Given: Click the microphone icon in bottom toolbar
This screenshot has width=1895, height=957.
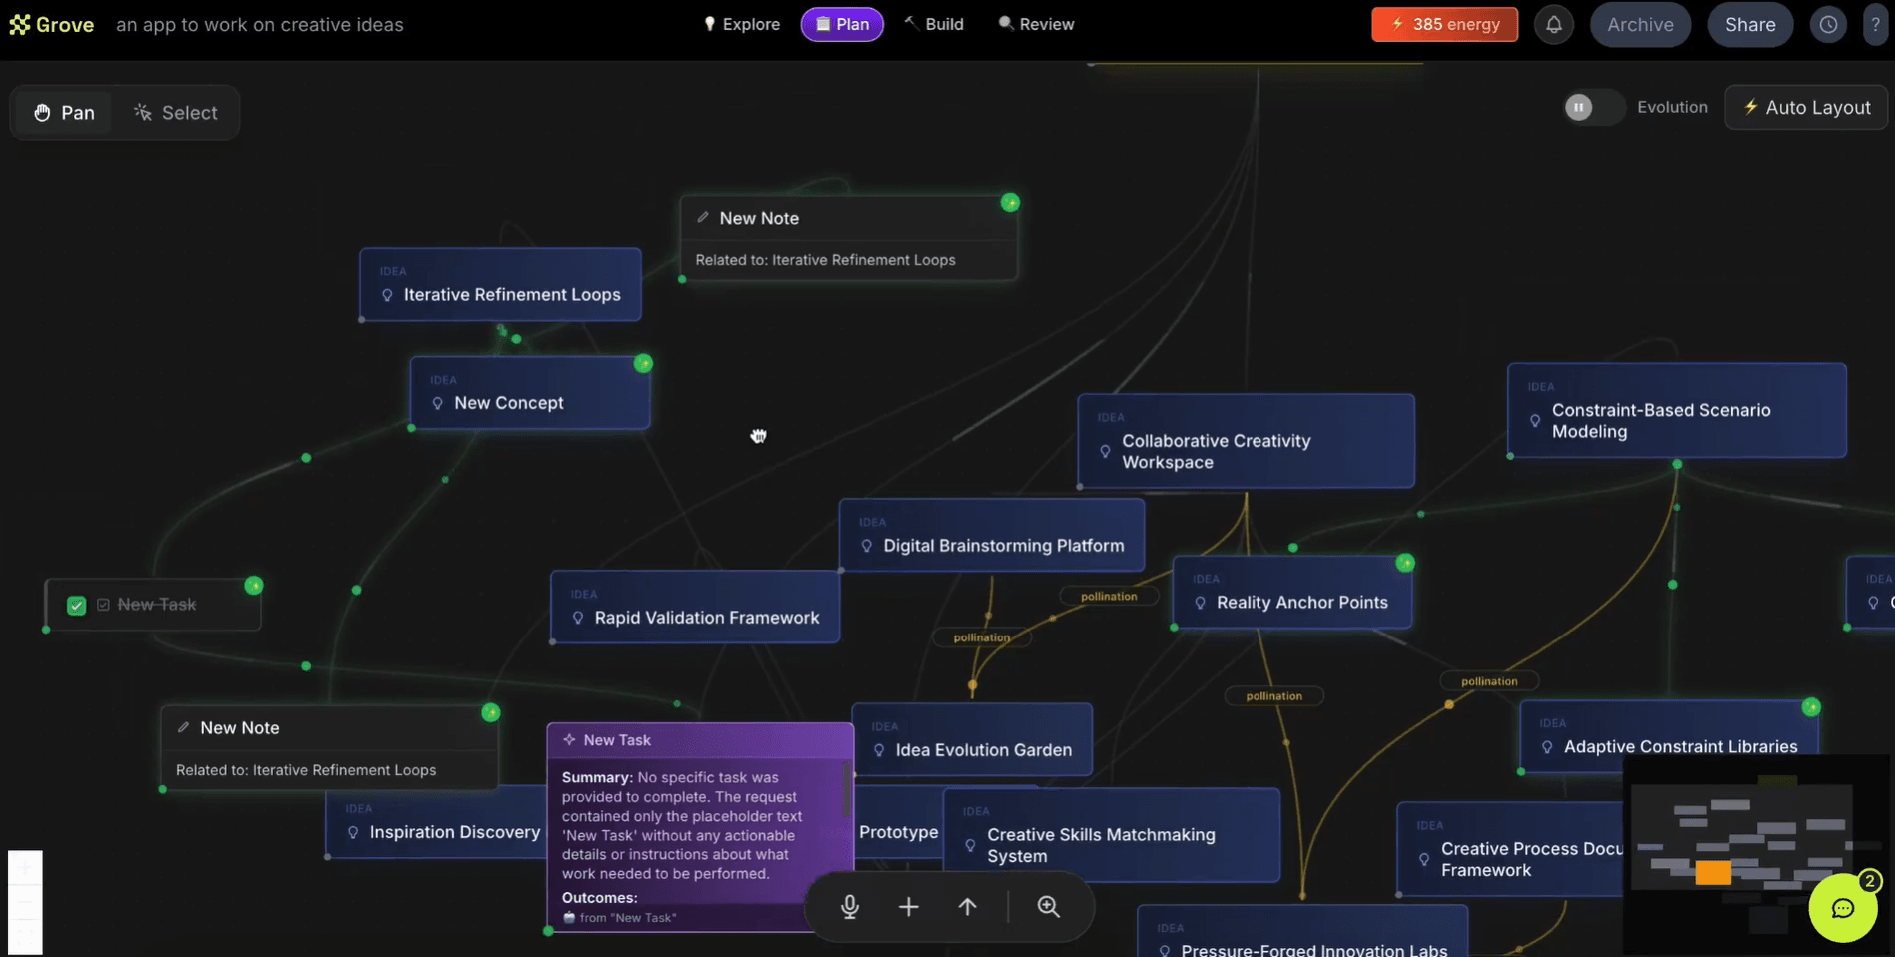Looking at the screenshot, I should 849,906.
